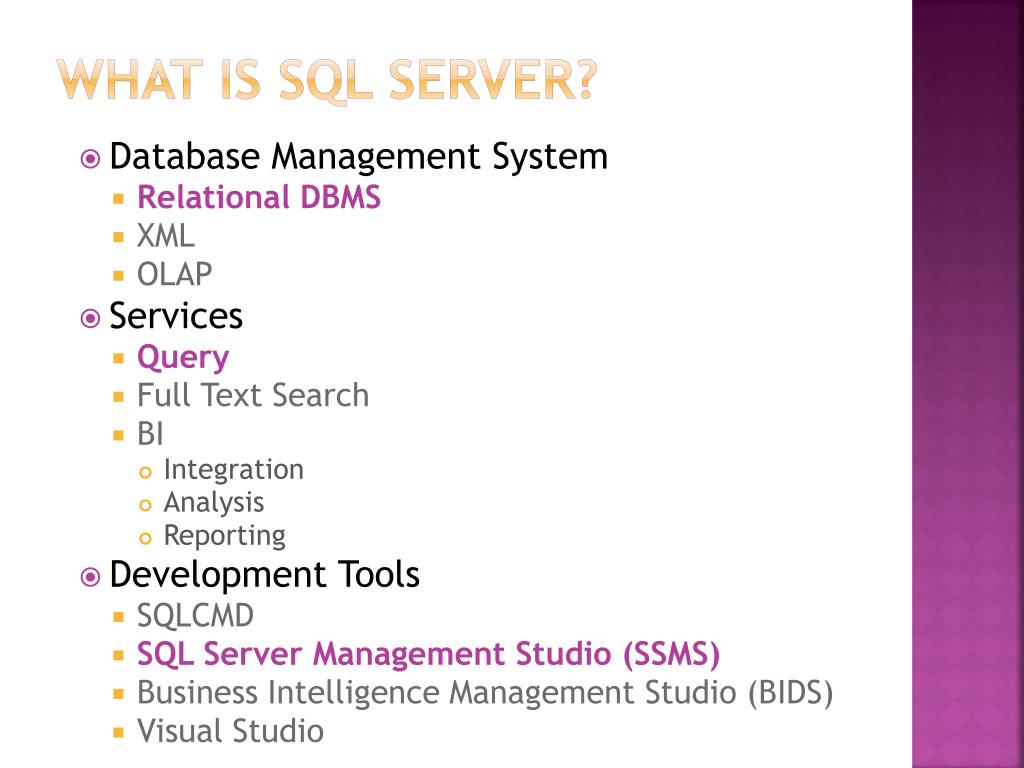The image size is (1024, 768).
Task: Select the 'OLAP' bullet text
Action: pos(174,274)
